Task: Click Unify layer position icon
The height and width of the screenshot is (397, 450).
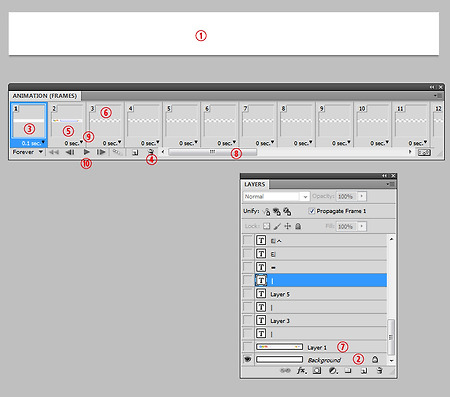Action: coord(266,211)
